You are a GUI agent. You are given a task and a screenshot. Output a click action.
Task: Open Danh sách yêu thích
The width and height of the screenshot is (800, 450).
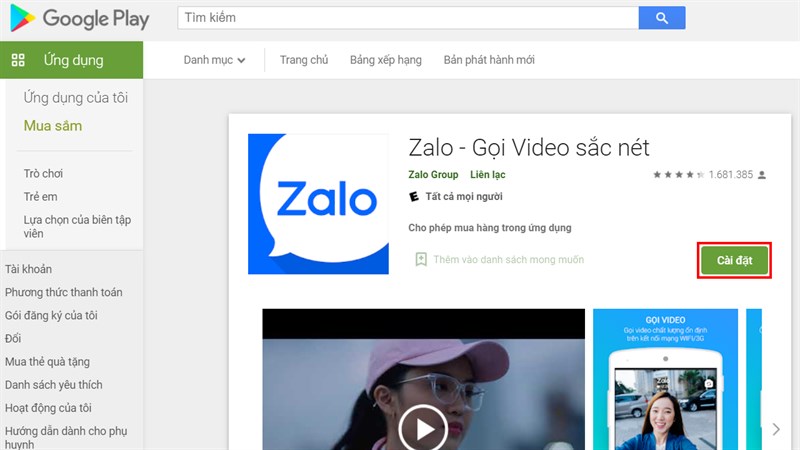coord(54,385)
